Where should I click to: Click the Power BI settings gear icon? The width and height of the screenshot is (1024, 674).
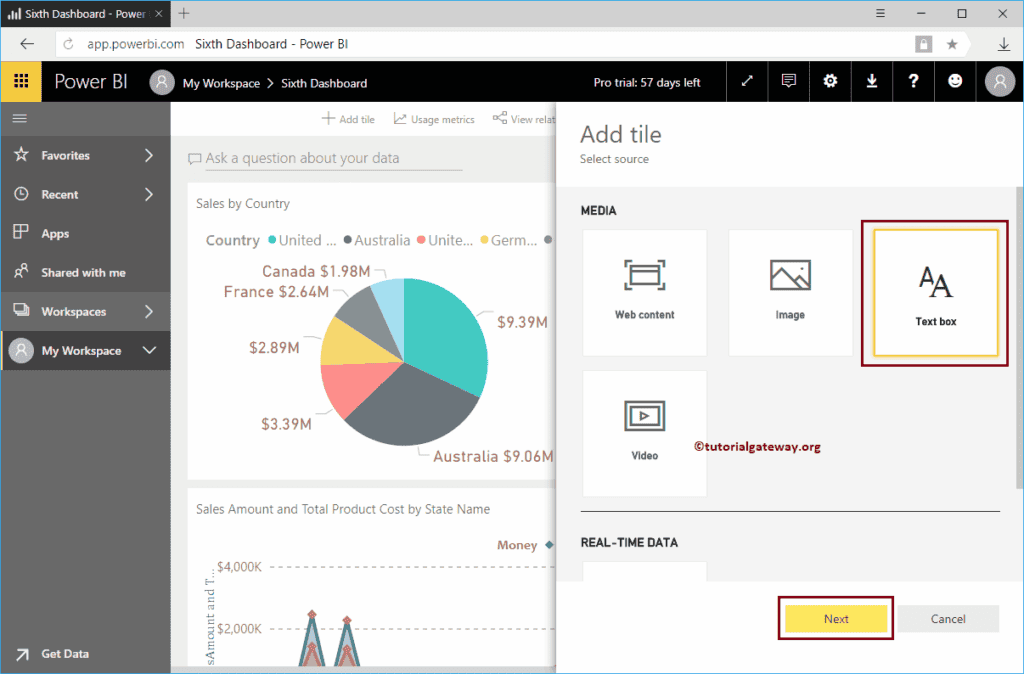pyautogui.click(x=829, y=81)
